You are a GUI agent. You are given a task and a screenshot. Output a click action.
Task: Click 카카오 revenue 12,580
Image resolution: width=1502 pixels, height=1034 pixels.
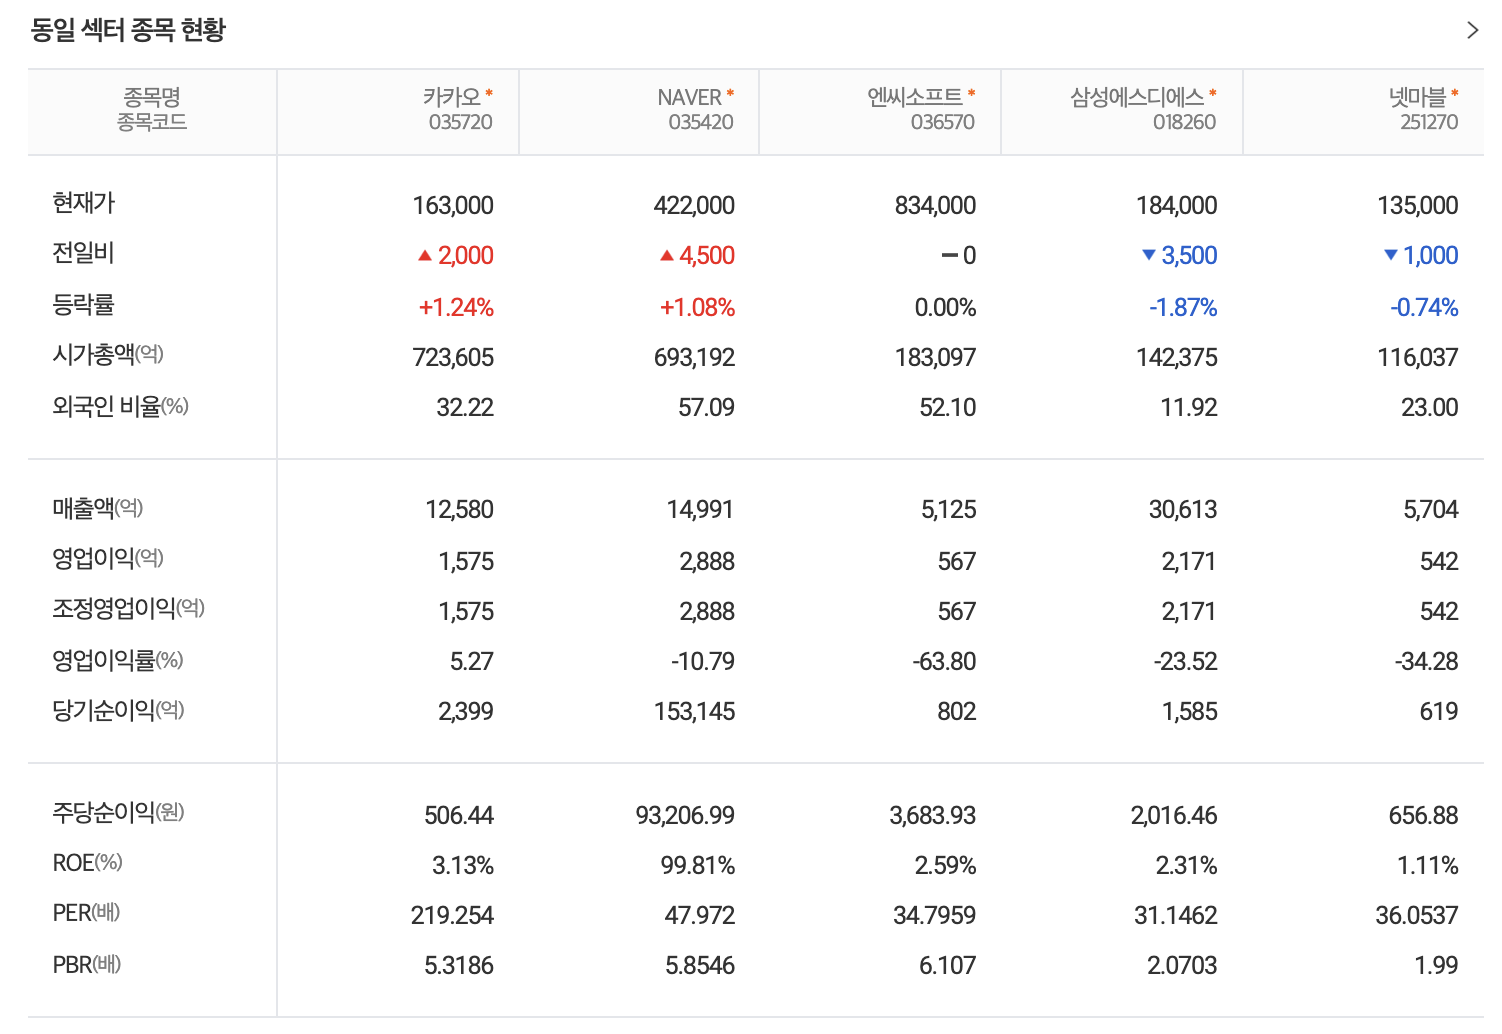[460, 509]
